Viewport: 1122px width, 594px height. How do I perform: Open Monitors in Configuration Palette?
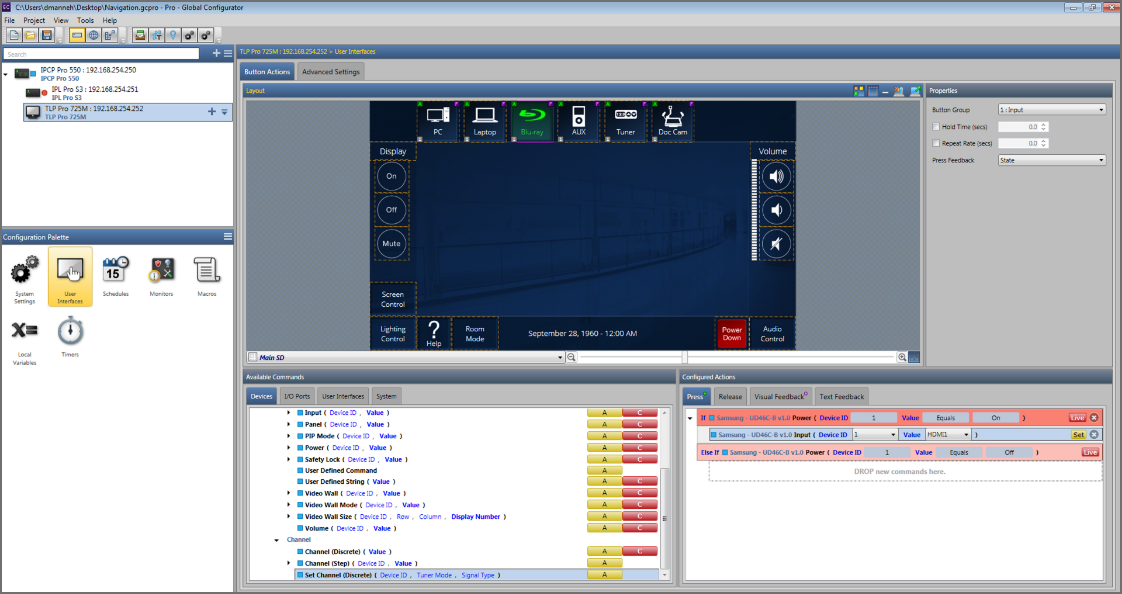162,276
